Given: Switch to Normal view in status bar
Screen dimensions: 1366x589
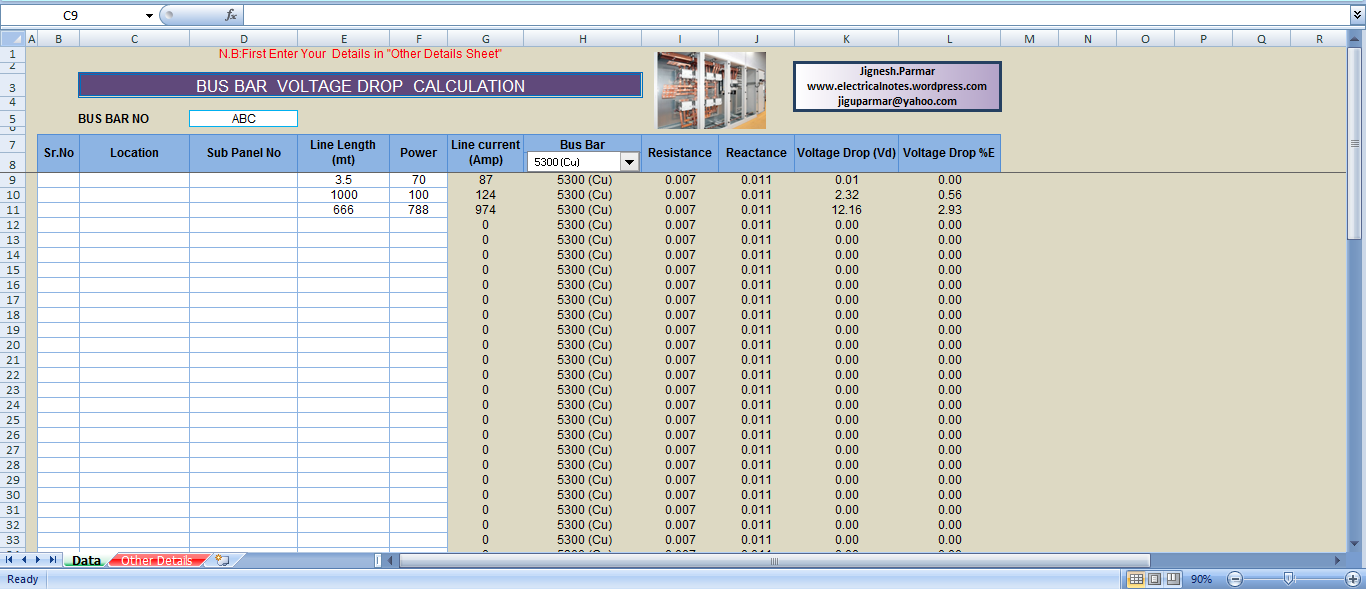Looking at the screenshot, I should 1136,579.
